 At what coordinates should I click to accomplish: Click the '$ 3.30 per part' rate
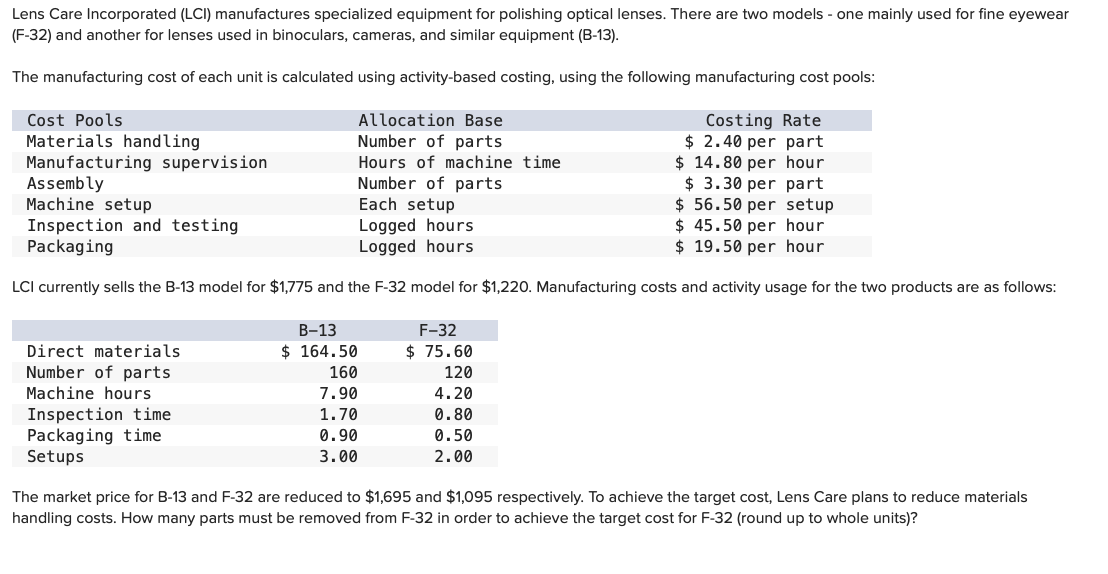[754, 184]
